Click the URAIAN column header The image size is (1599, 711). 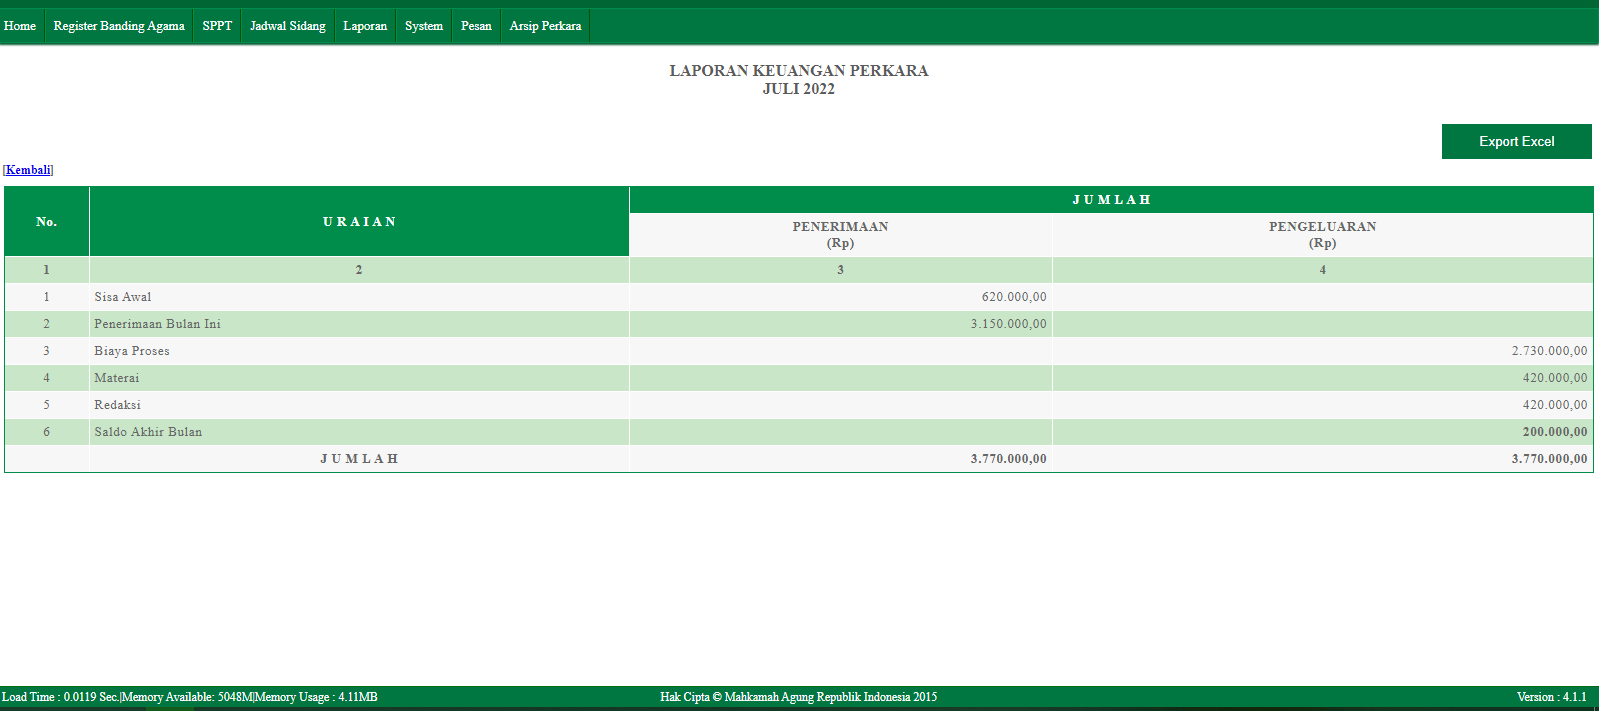(359, 222)
